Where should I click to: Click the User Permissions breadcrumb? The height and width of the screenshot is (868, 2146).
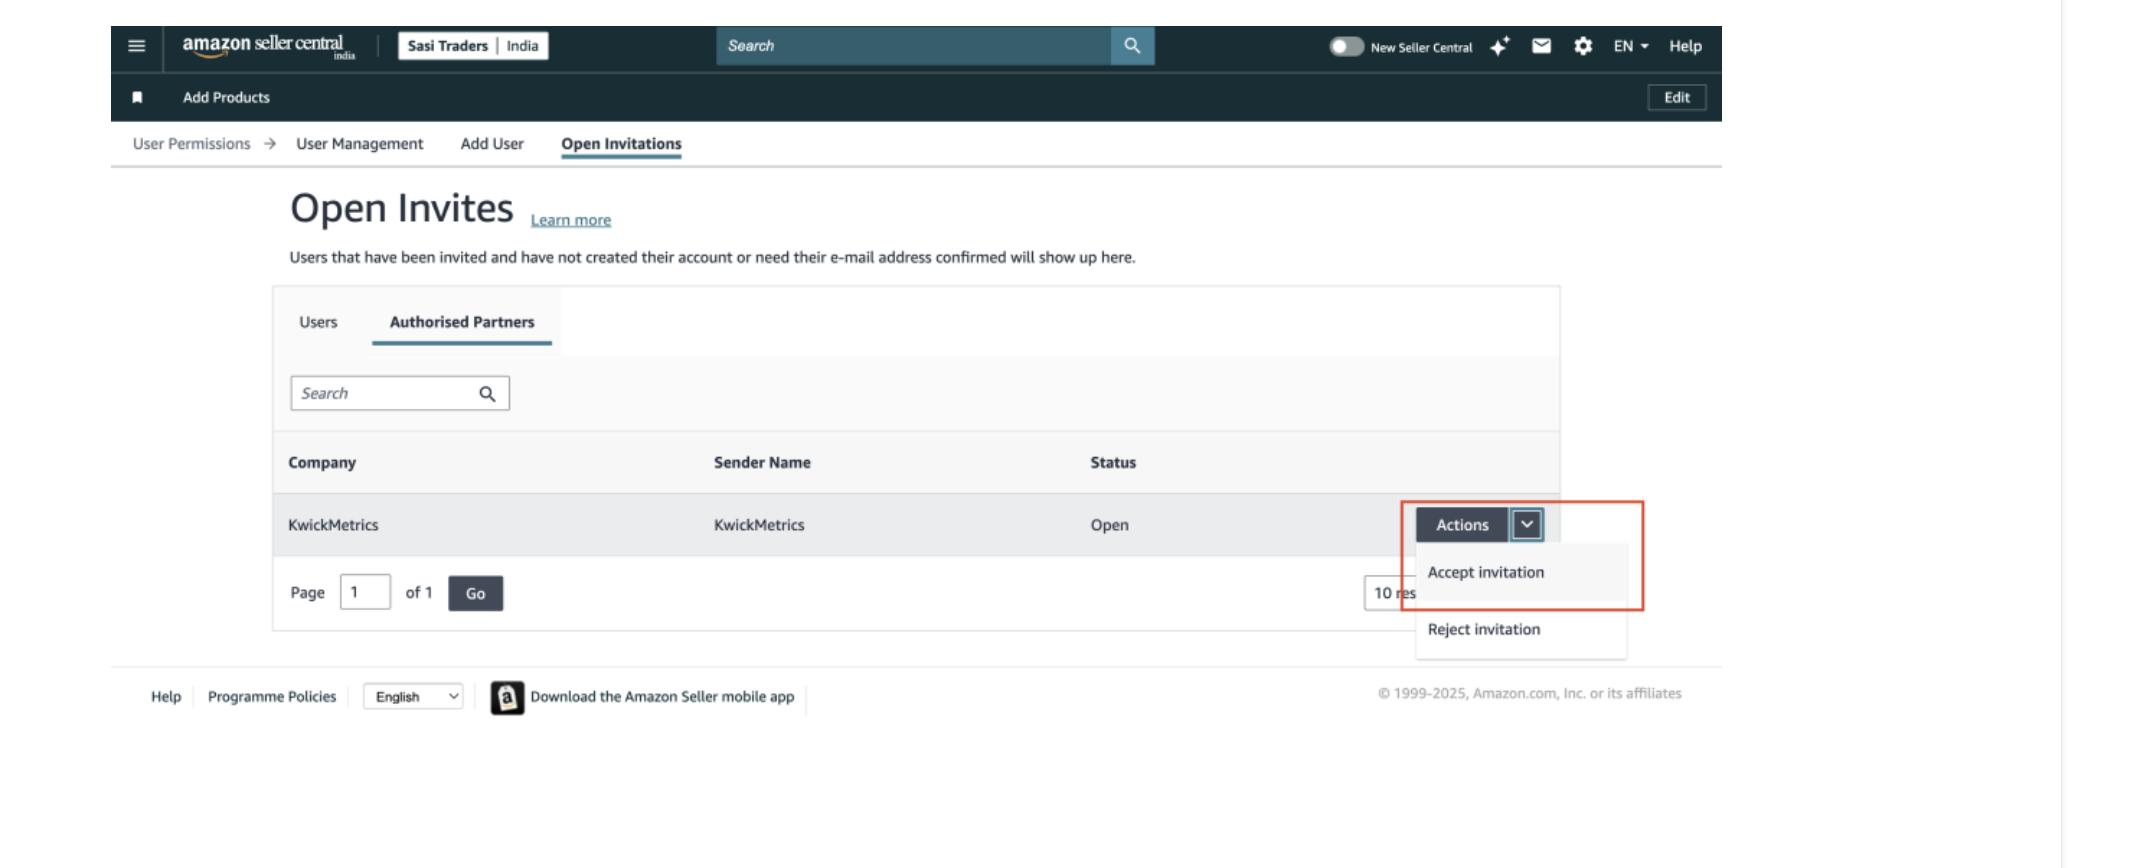(192, 144)
